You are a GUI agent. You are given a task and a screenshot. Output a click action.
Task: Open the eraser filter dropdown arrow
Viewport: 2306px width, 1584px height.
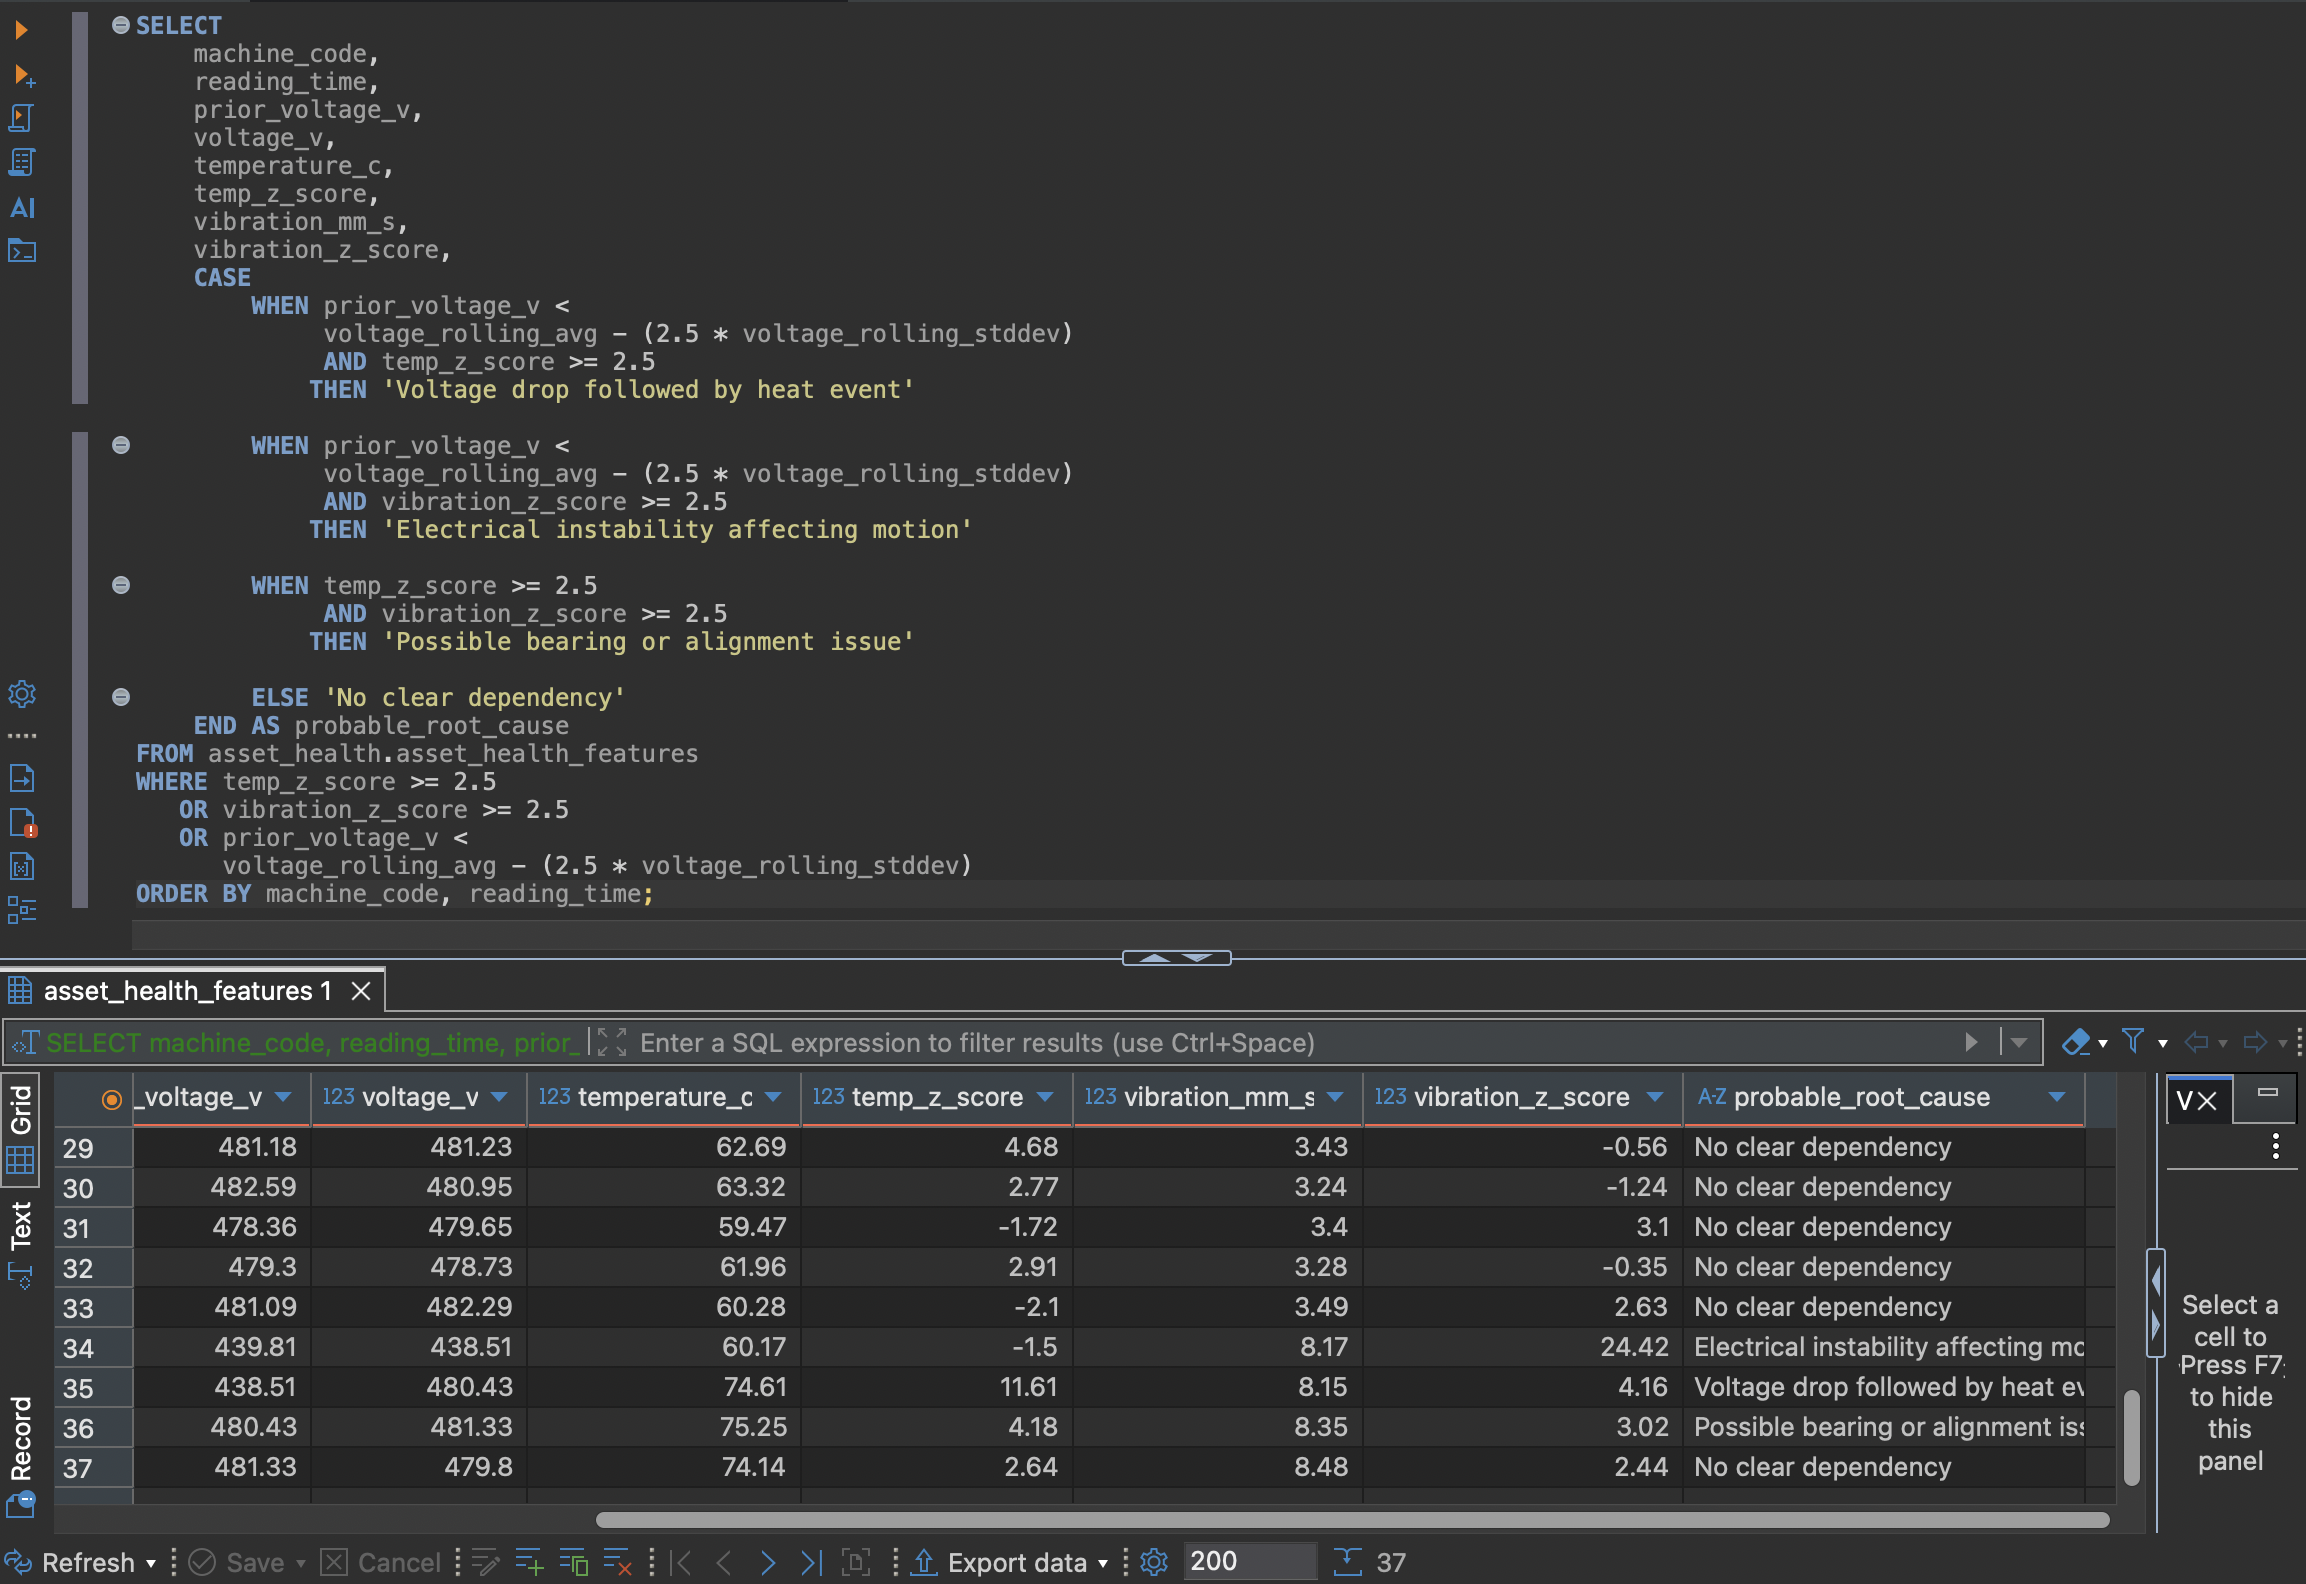click(2103, 1043)
